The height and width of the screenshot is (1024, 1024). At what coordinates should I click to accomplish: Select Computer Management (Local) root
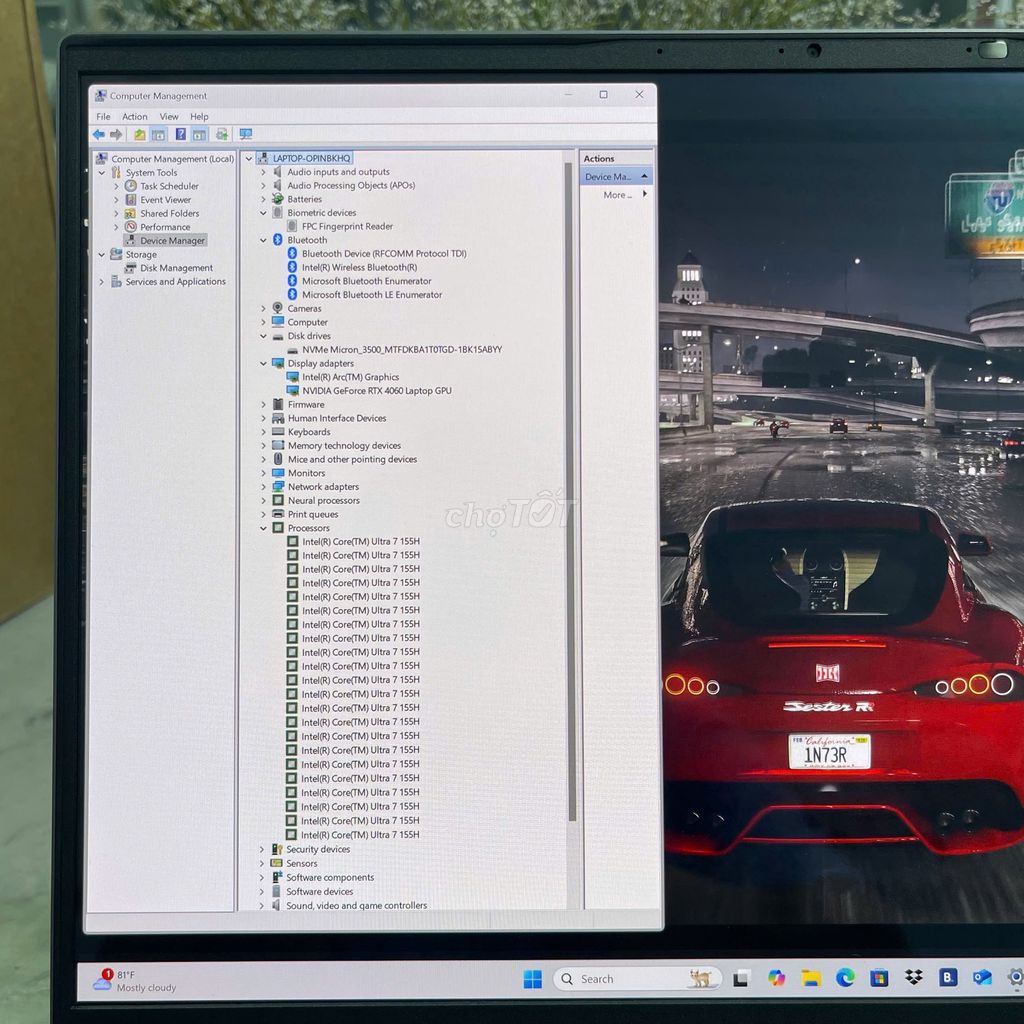point(172,159)
